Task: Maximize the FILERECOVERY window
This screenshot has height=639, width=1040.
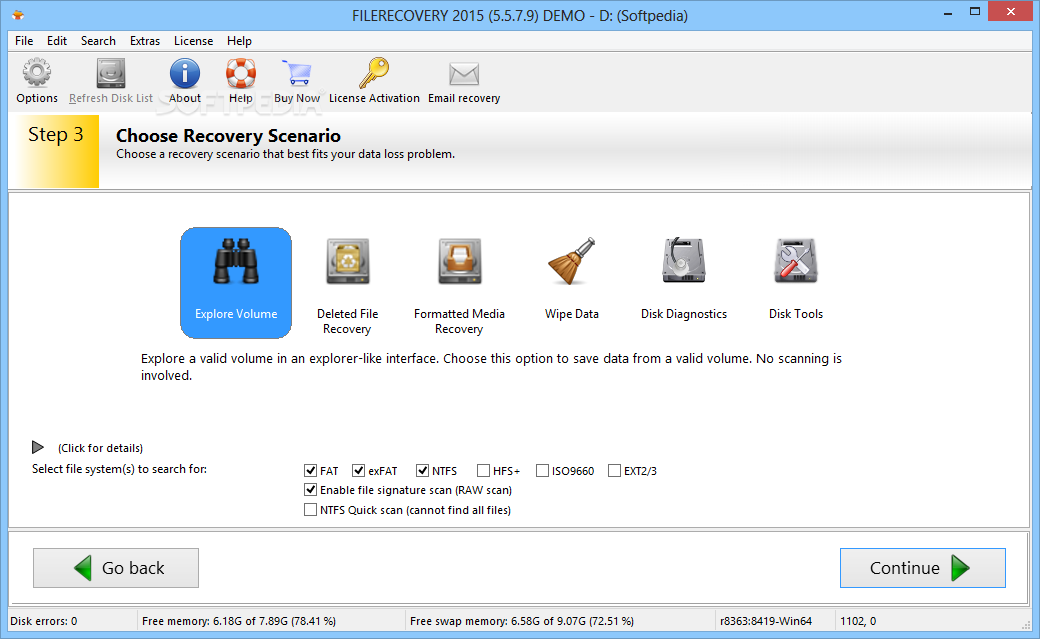Action: tap(974, 12)
